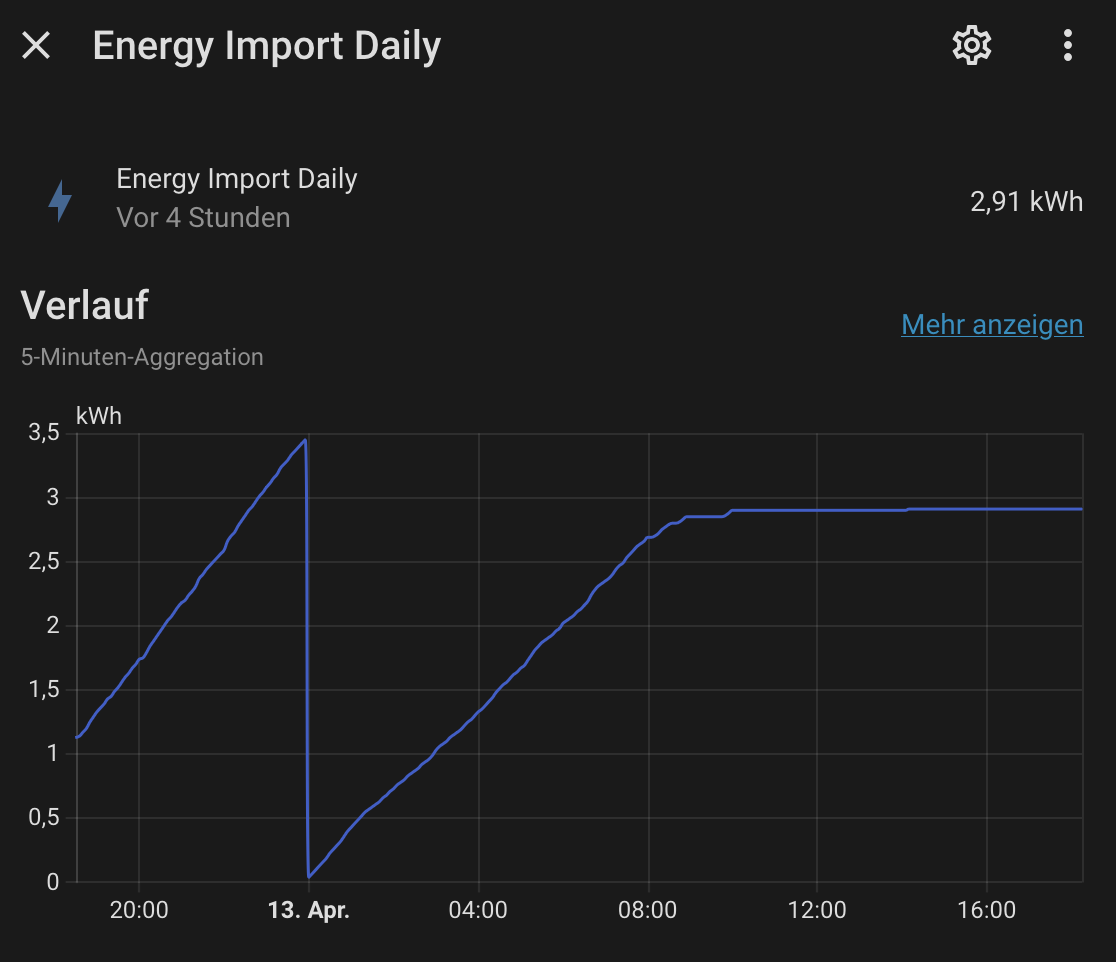1116x962 pixels.
Task: Close the Energy Import Daily dialog
Action: coord(36,45)
